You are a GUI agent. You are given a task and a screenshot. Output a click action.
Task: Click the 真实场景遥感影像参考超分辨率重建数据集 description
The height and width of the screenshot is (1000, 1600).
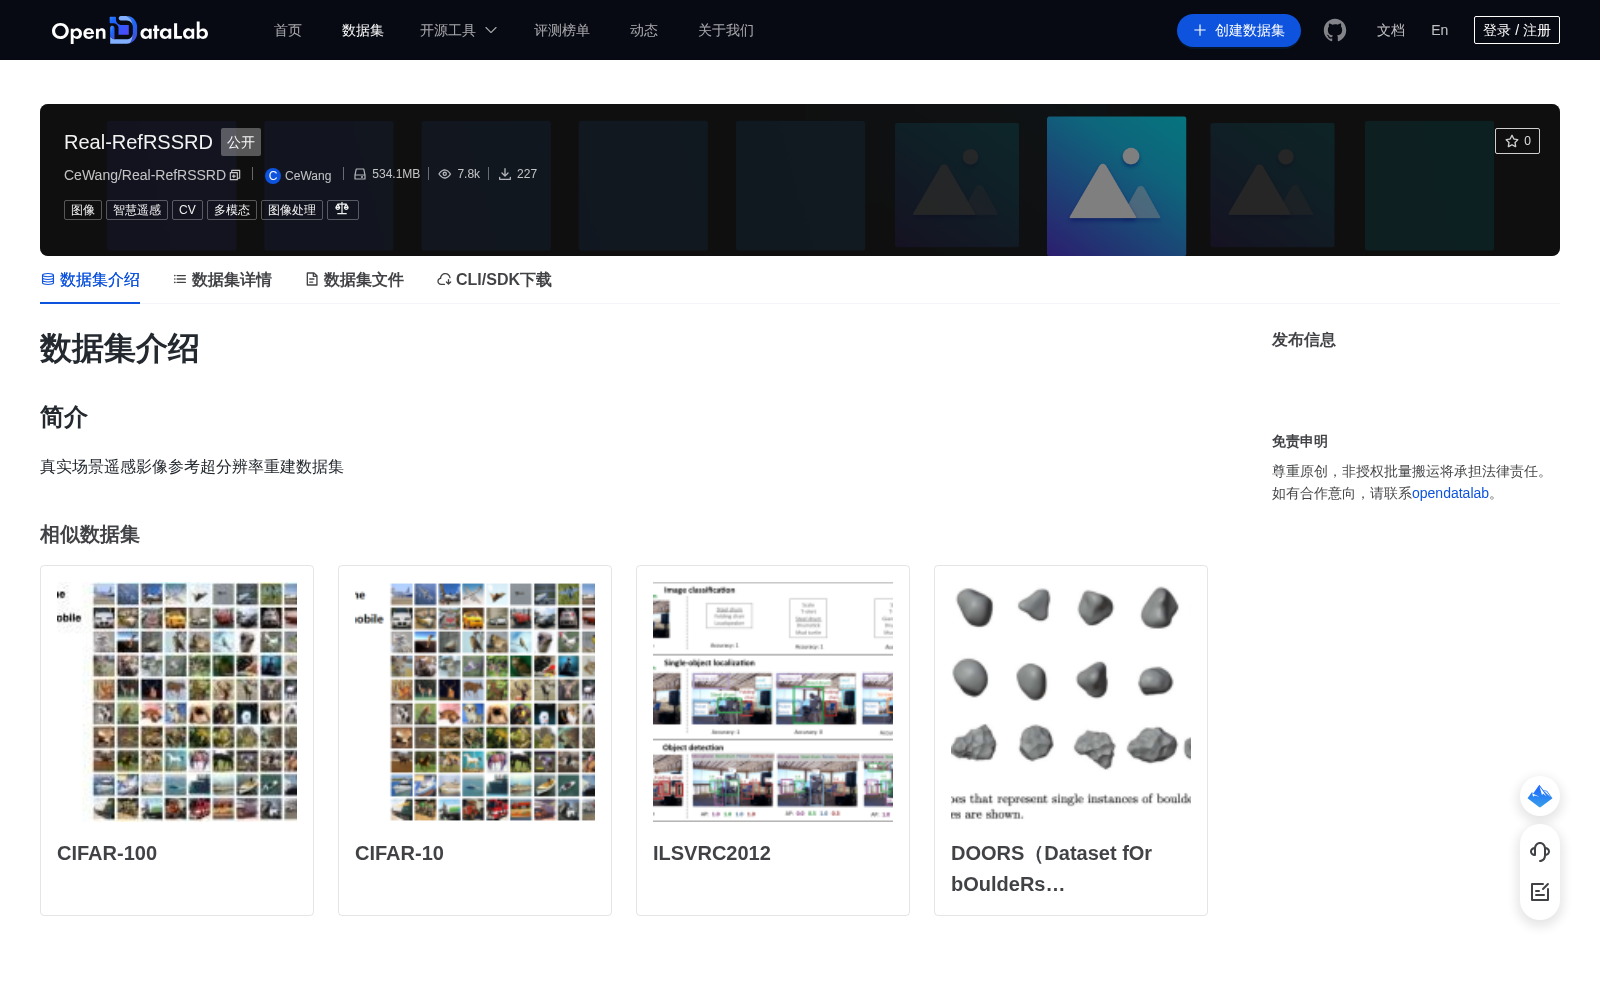click(x=192, y=467)
